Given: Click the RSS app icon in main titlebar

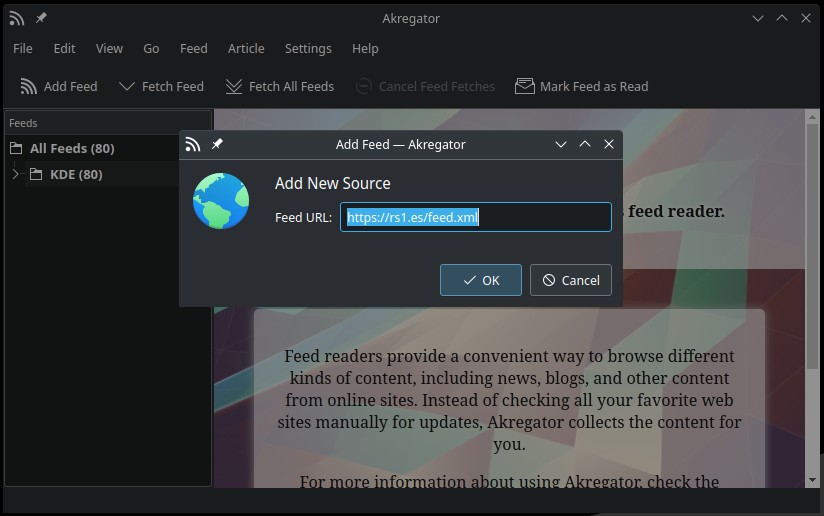Looking at the screenshot, I should (x=17, y=18).
